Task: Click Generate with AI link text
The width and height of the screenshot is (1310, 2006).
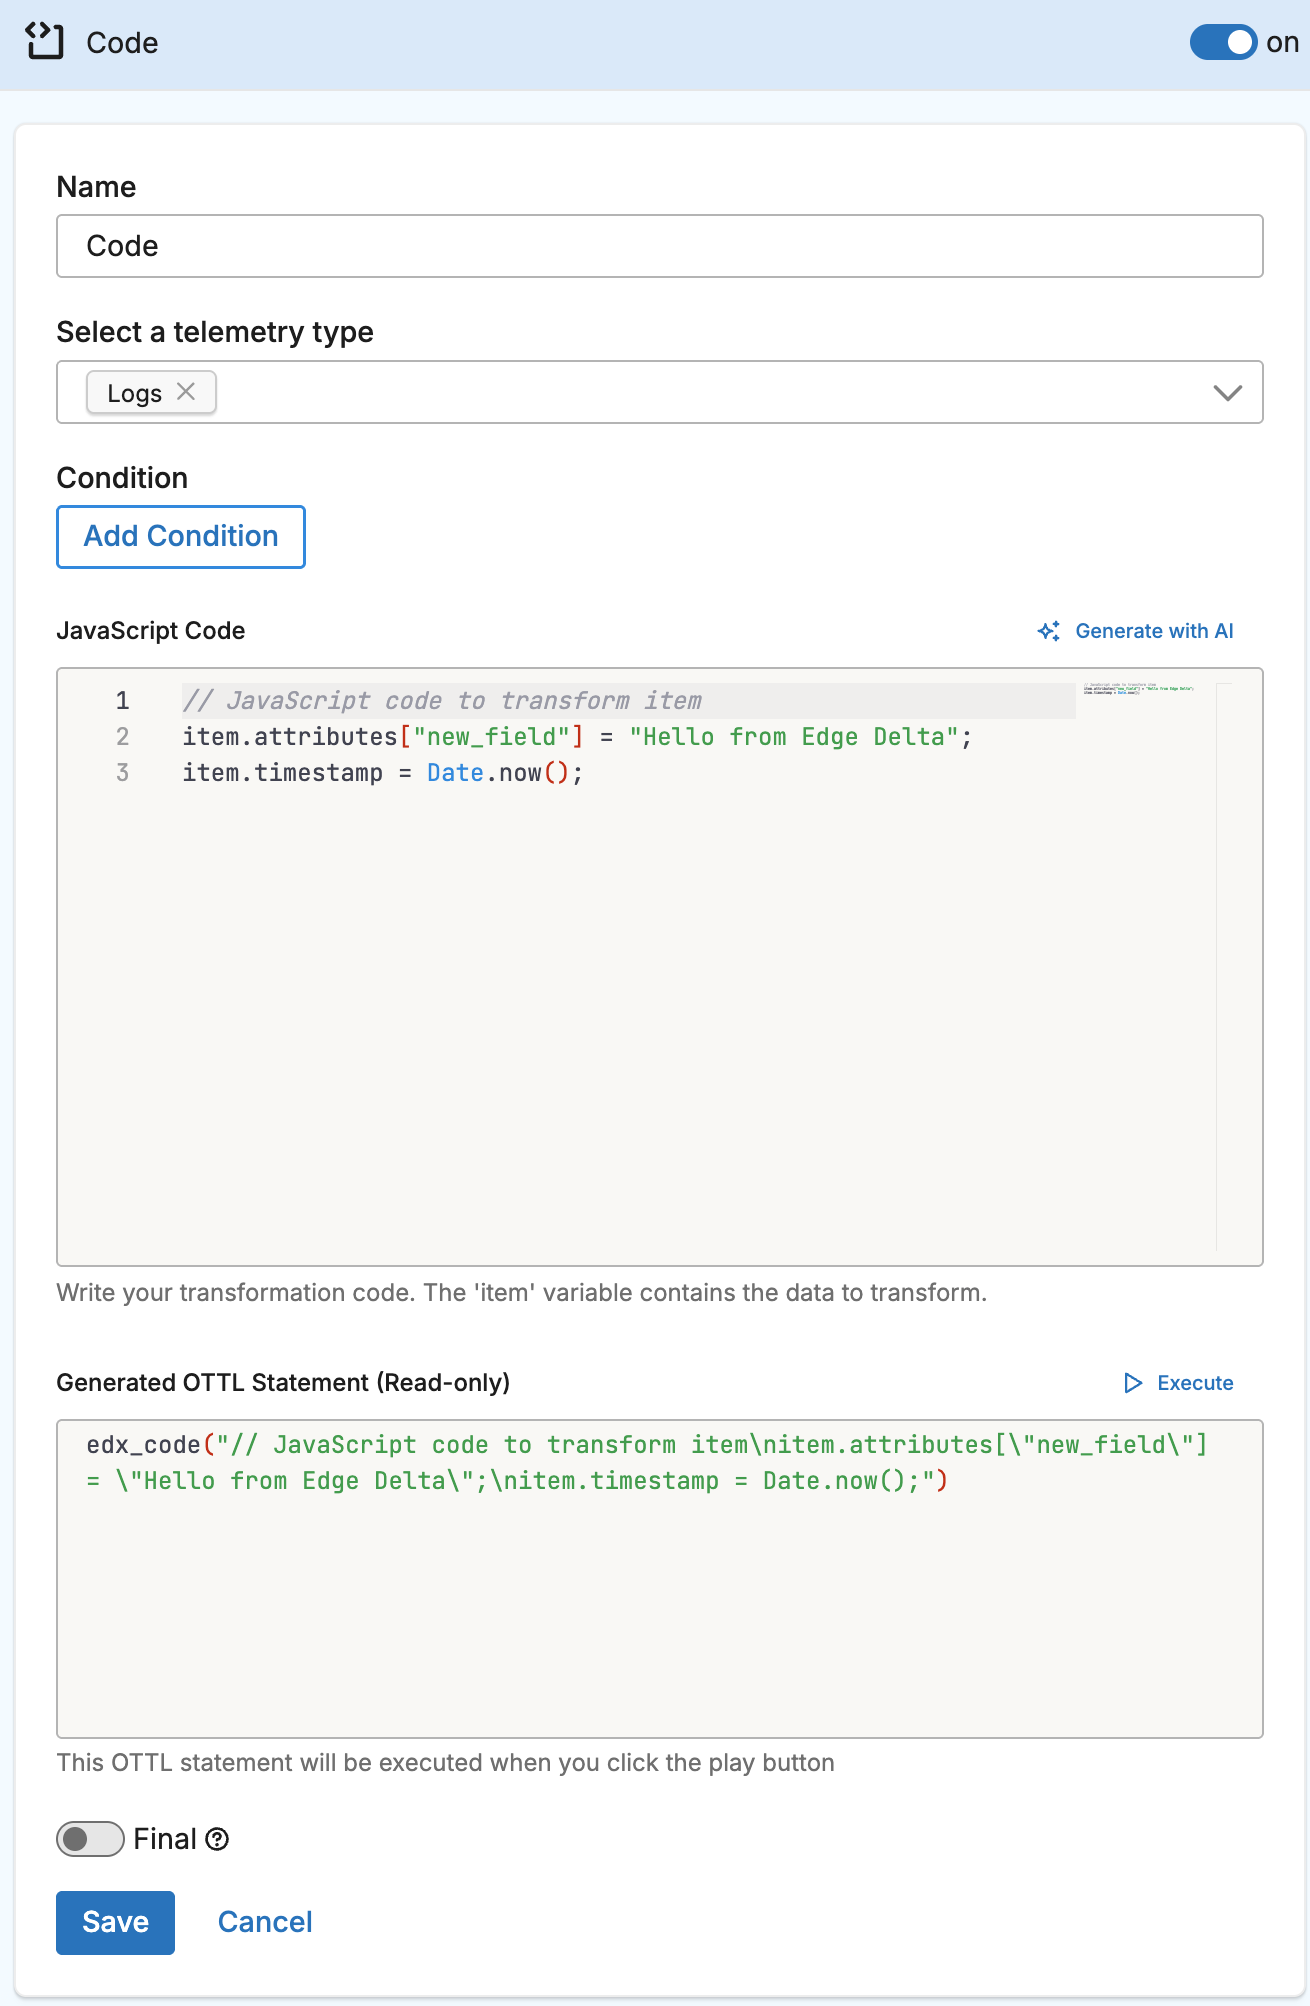Action: (x=1154, y=631)
